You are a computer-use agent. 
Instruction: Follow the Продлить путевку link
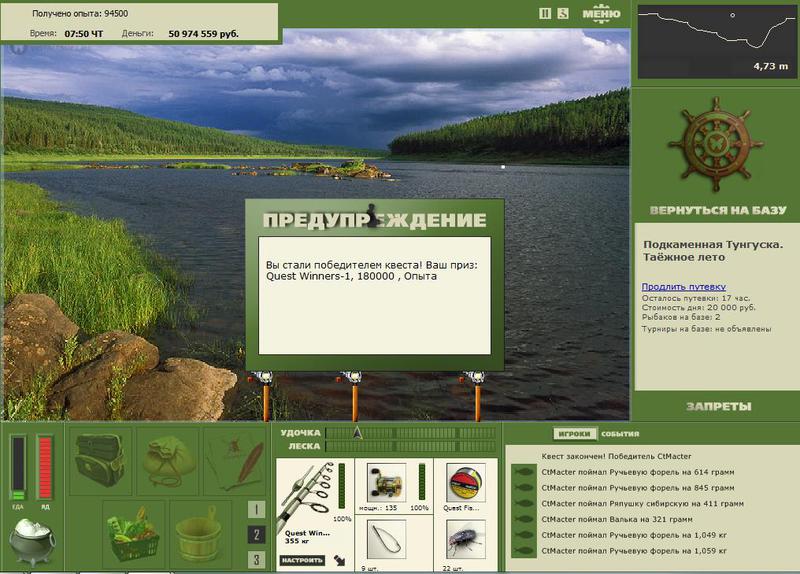pos(683,287)
